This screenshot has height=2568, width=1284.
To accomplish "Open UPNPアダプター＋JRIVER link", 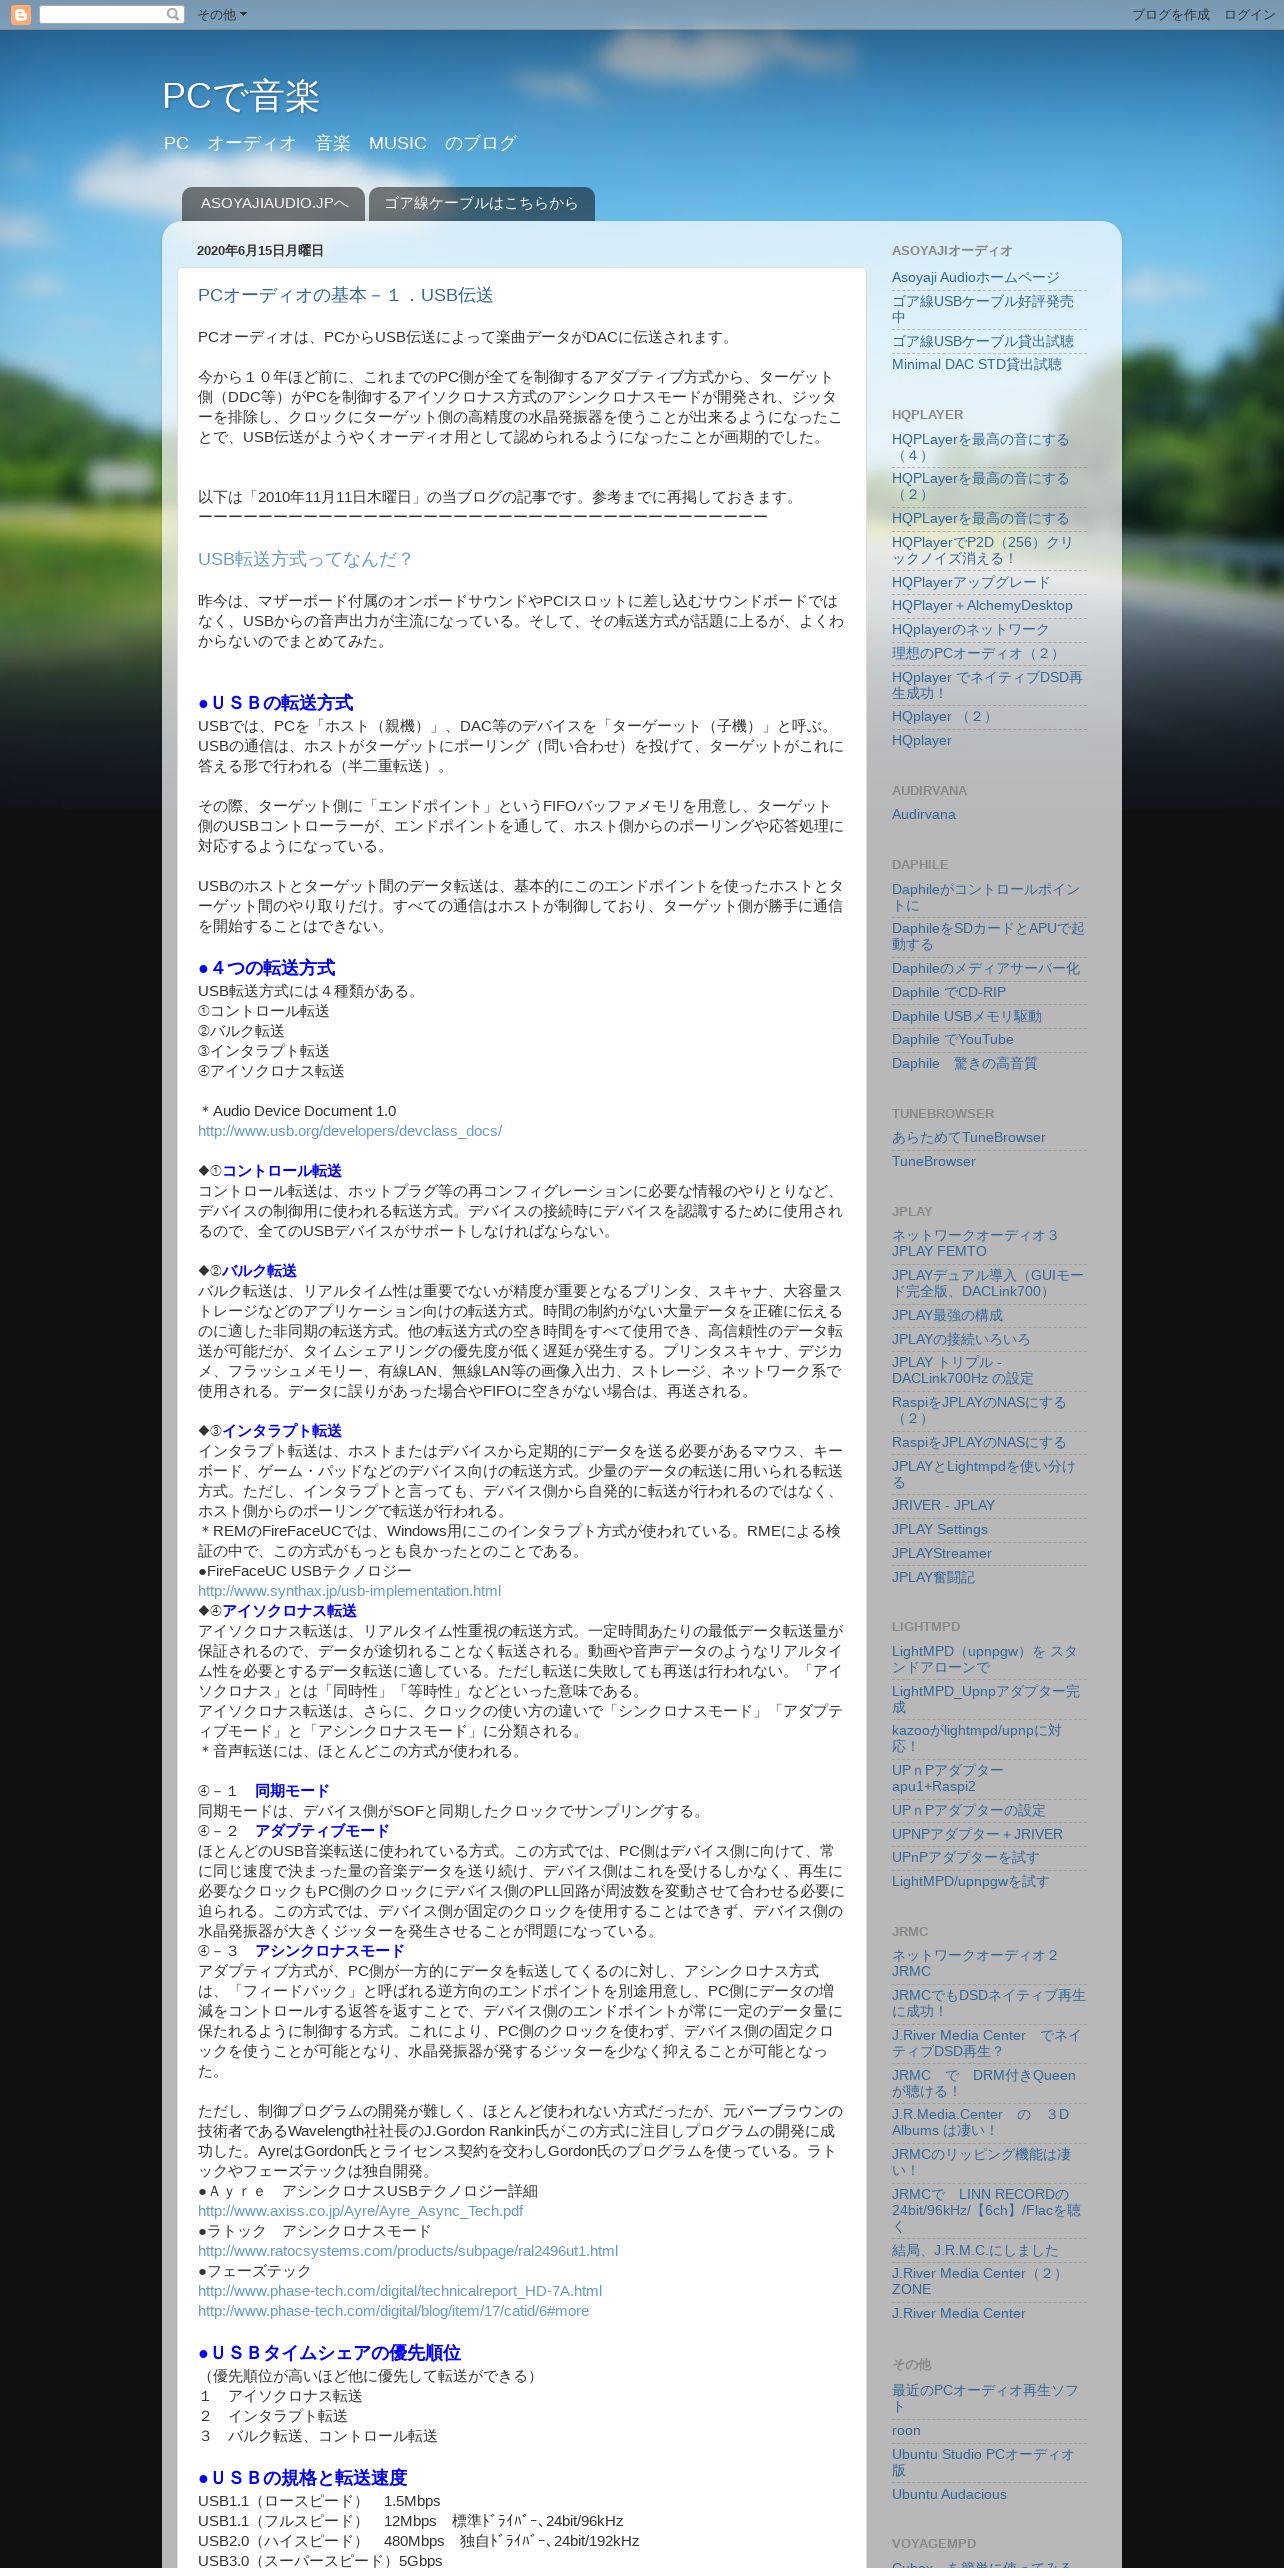I will tap(978, 1834).
